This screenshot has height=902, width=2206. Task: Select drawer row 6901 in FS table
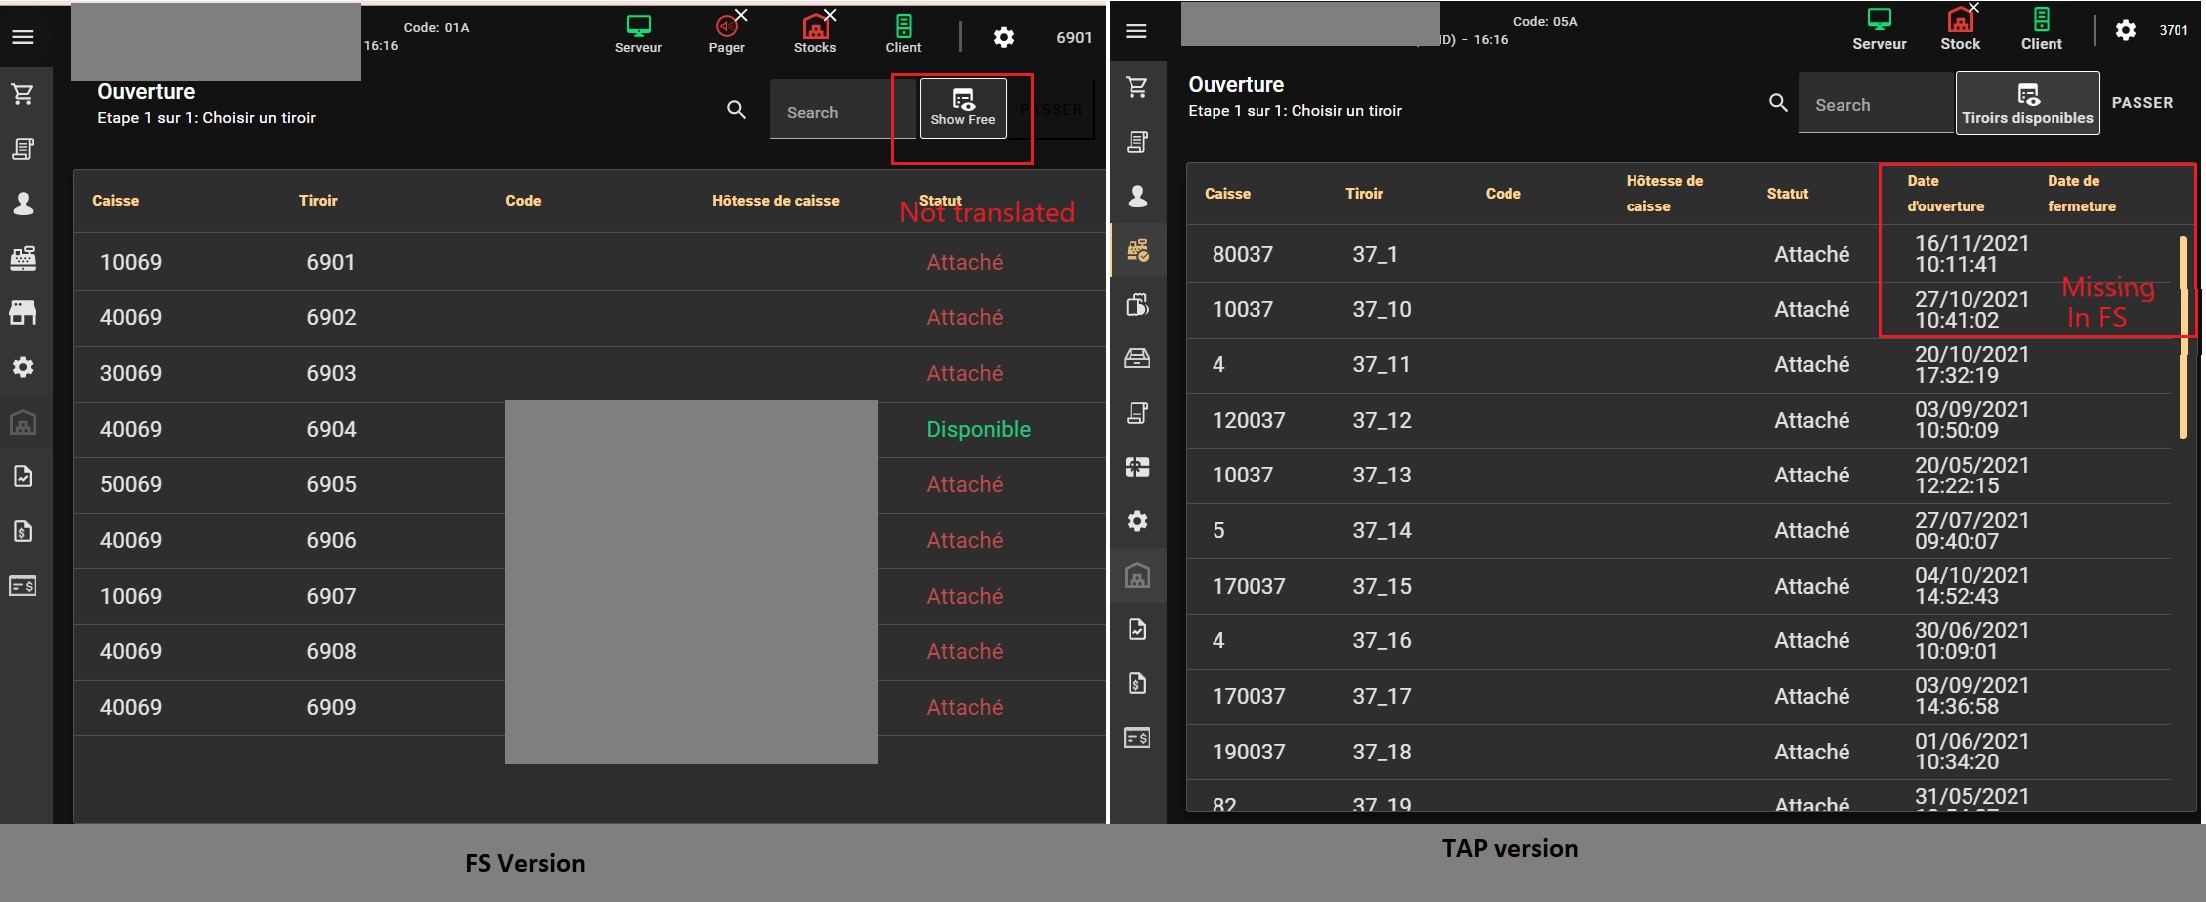(x=589, y=262)
